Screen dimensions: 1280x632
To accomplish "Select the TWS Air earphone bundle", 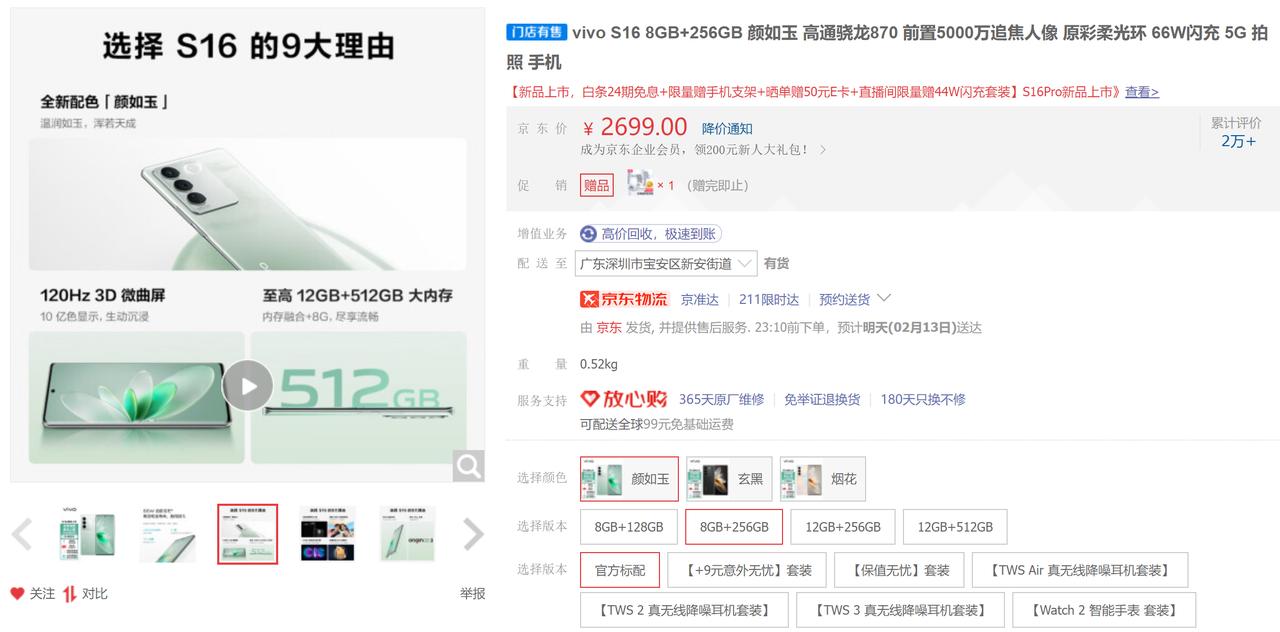I will tap(1080, 570).
